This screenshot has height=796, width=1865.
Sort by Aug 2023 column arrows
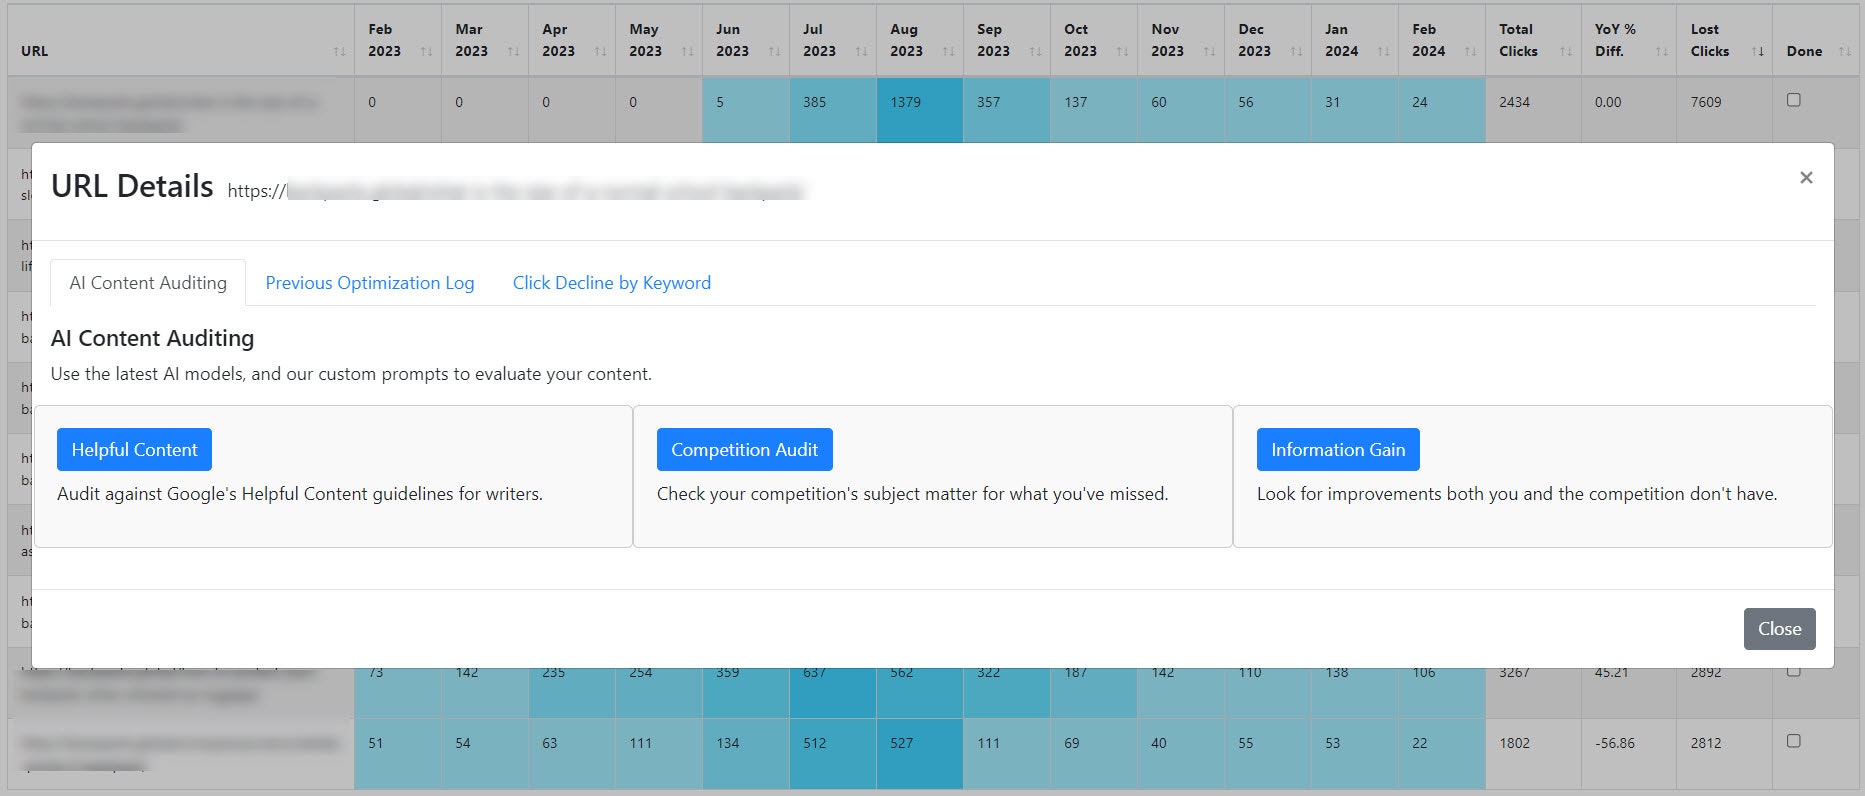949,52
